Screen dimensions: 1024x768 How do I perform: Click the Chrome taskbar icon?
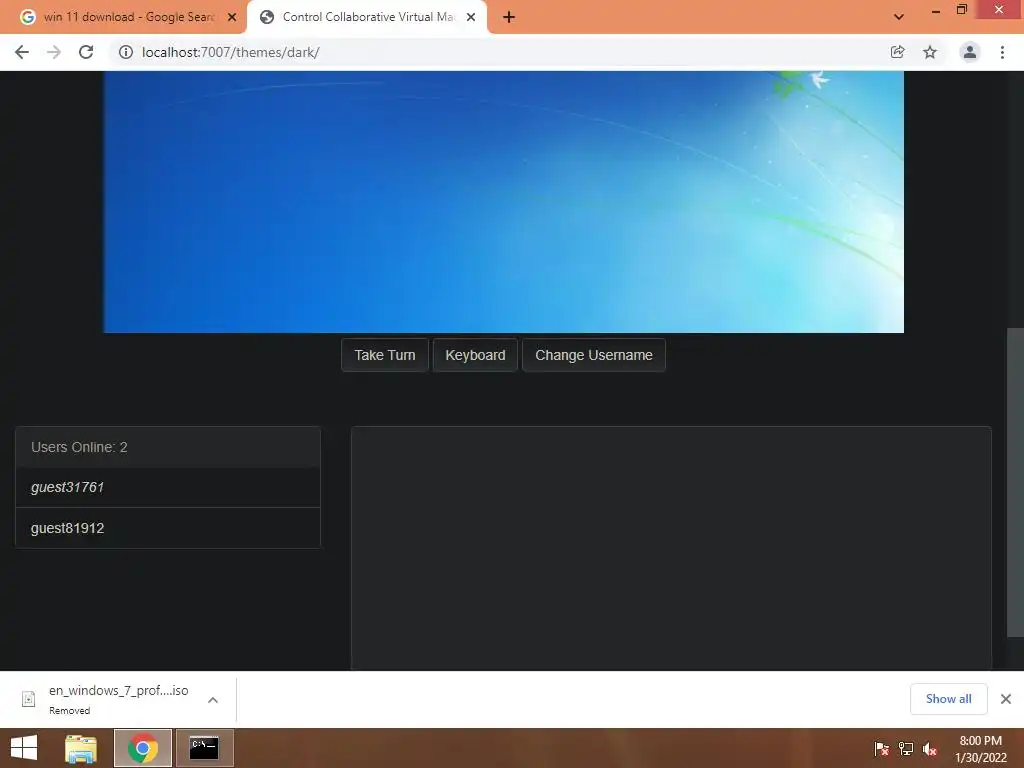(x=143, y=748)
